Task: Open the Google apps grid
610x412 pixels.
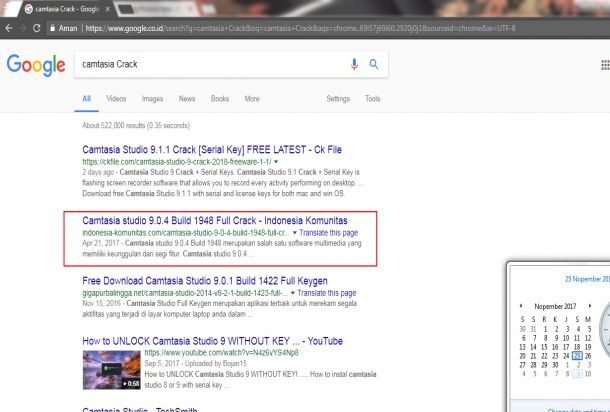Action: (605, 65)
